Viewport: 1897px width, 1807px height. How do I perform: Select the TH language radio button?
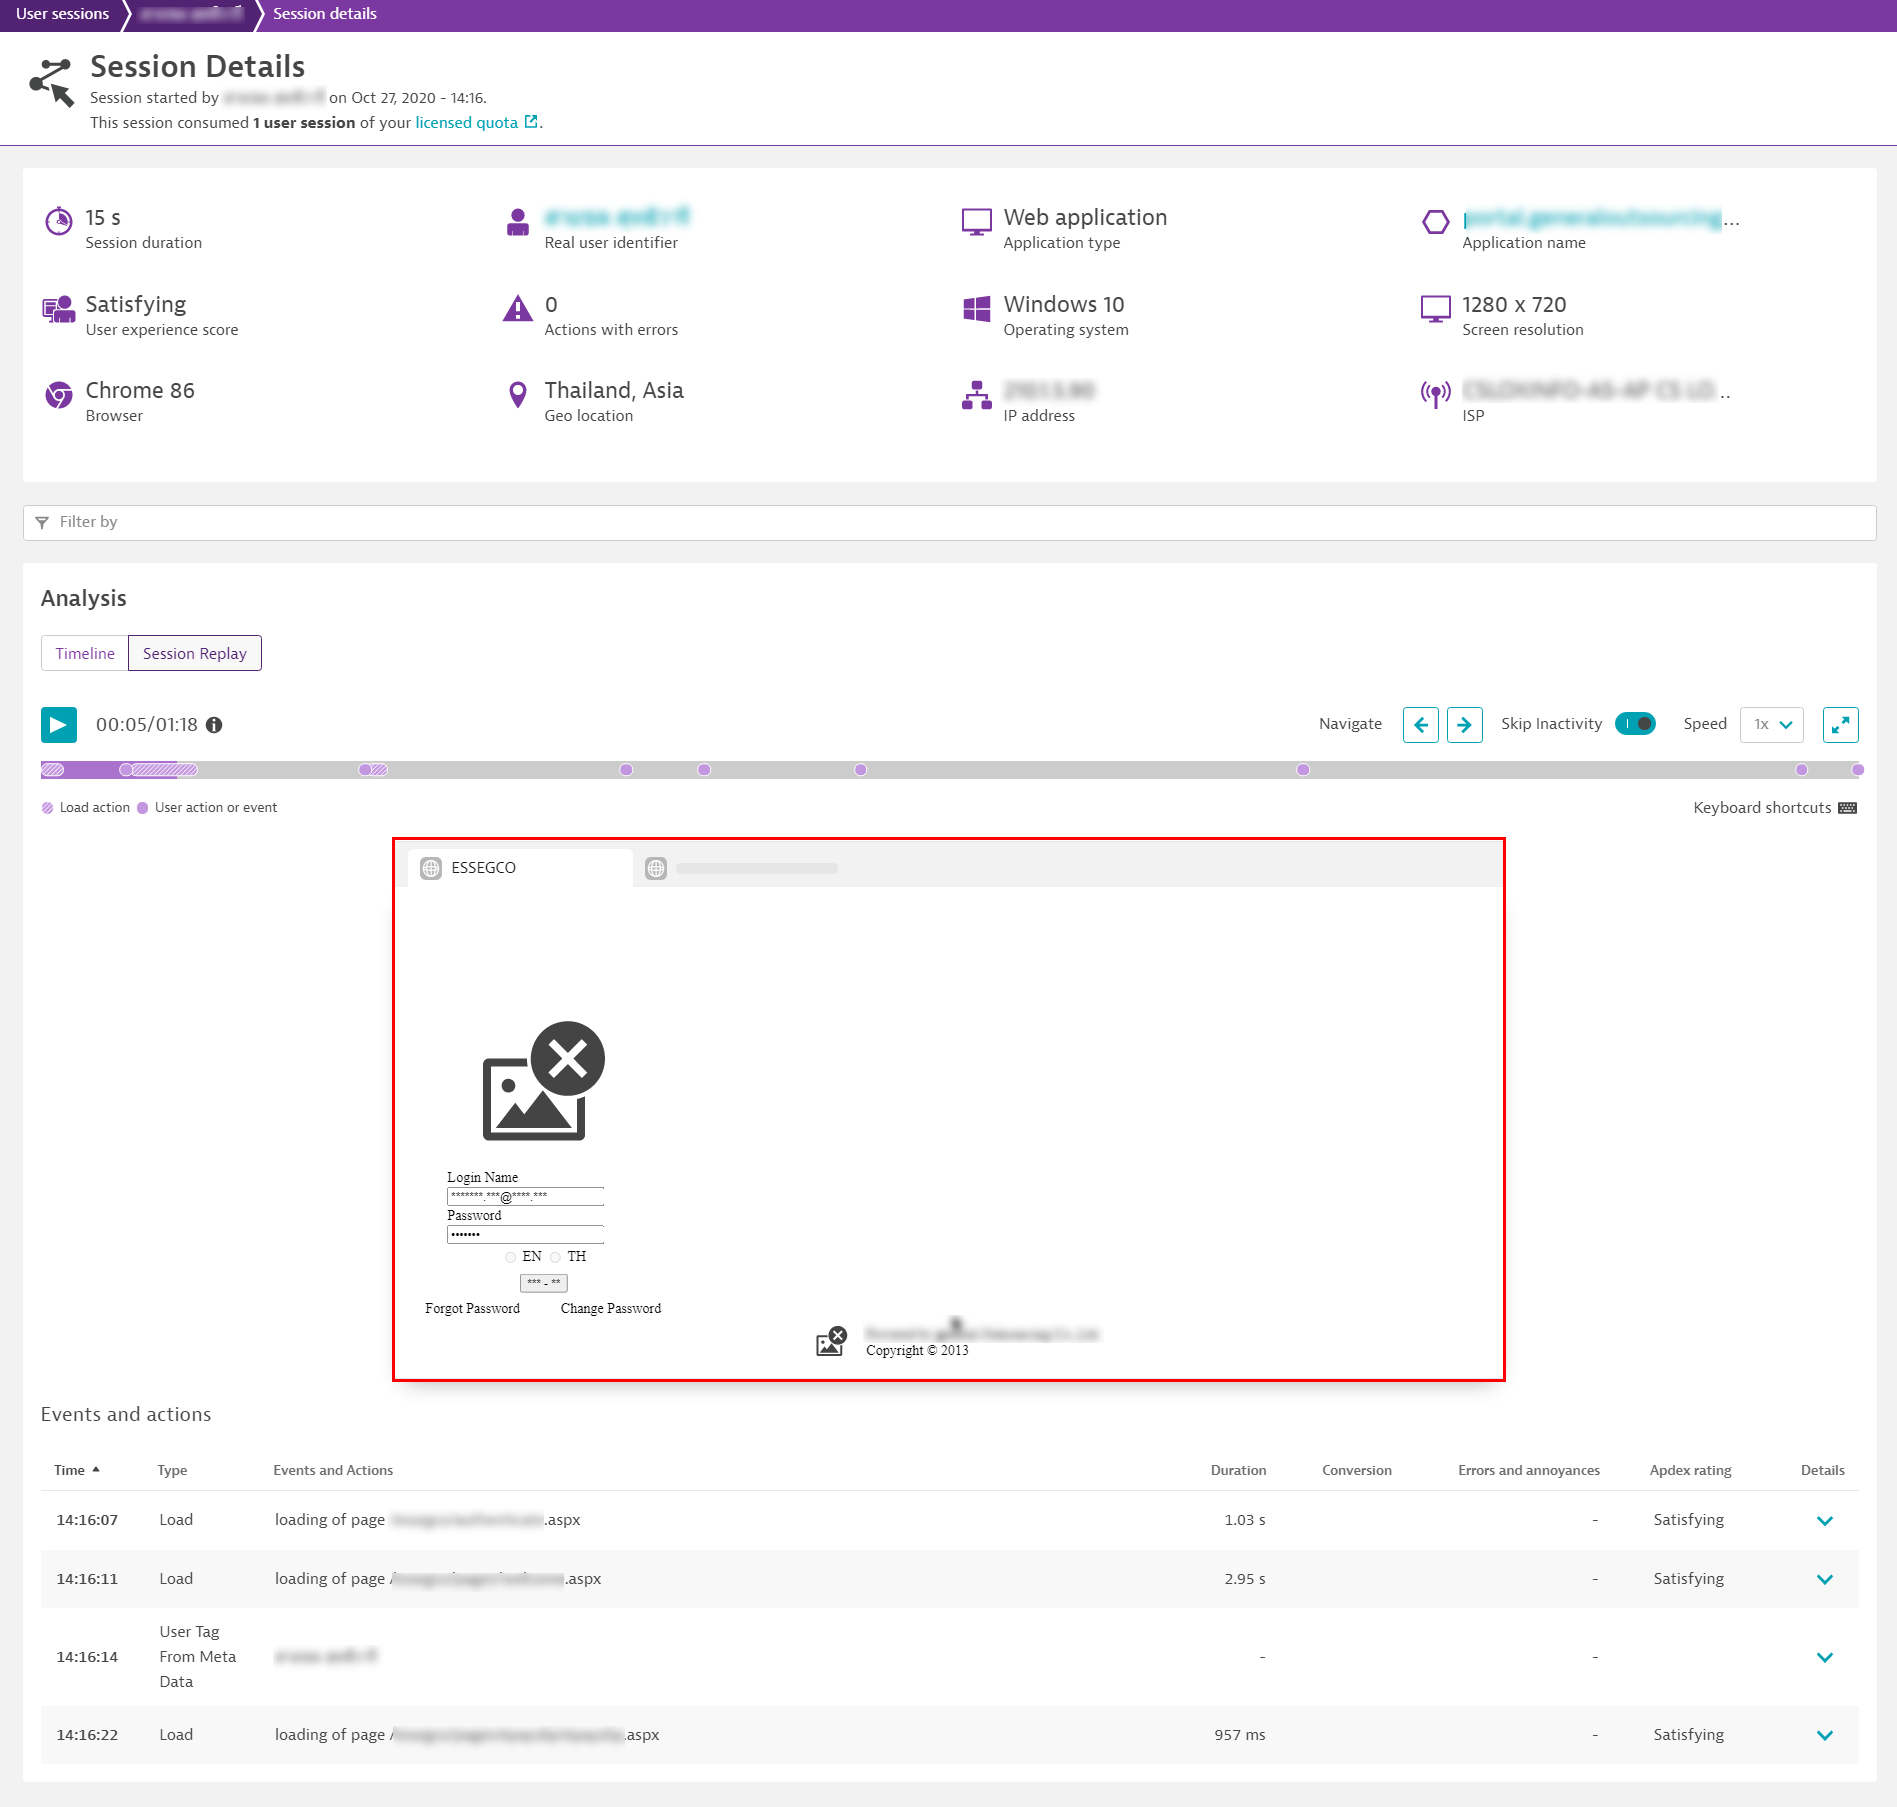tap(556, 1257)
